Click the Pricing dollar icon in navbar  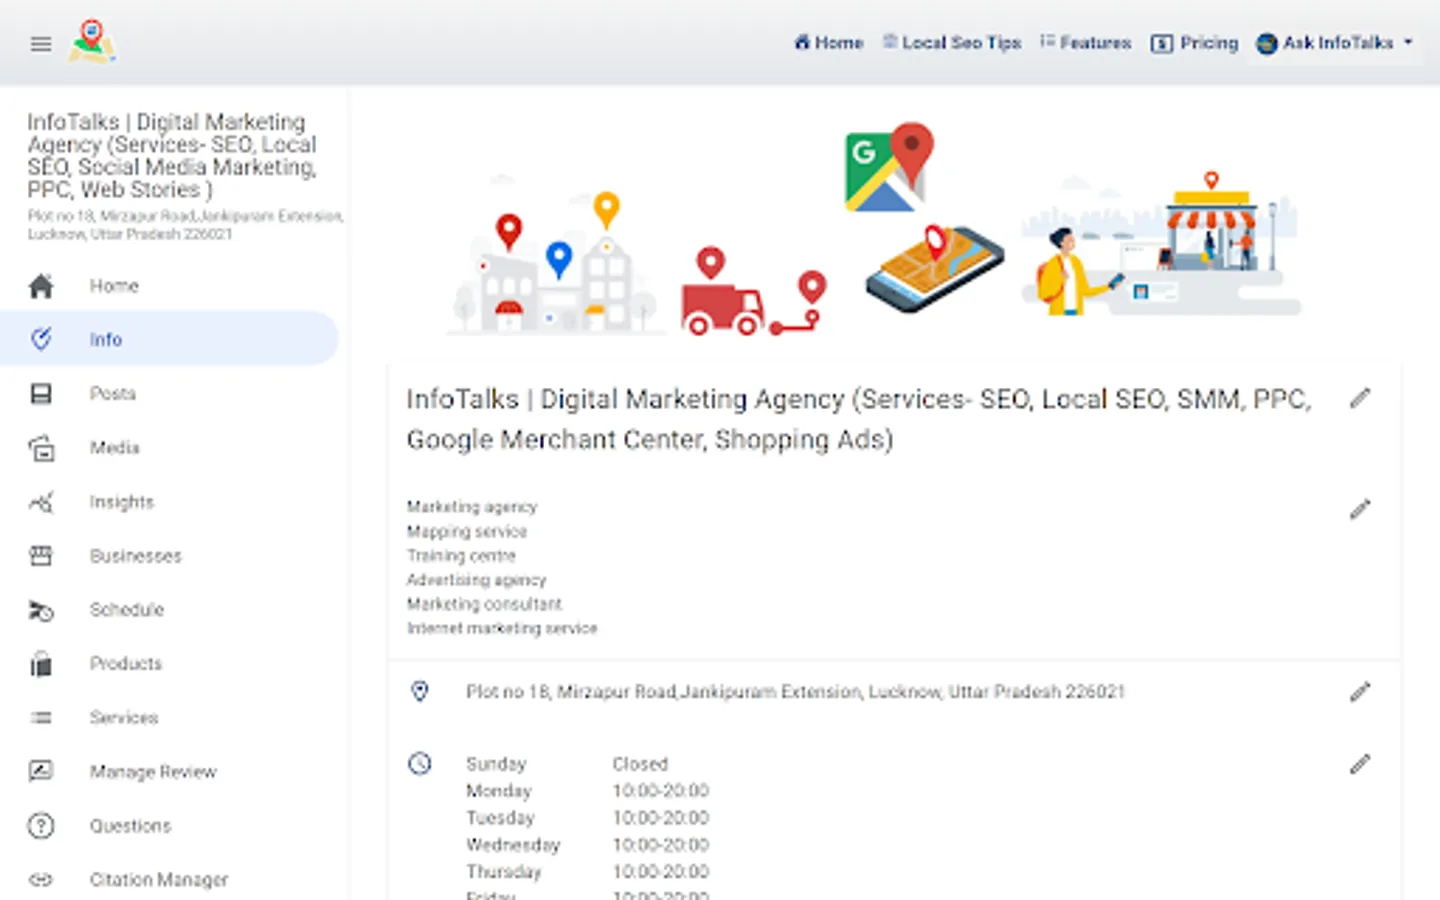pos(1162,43)
